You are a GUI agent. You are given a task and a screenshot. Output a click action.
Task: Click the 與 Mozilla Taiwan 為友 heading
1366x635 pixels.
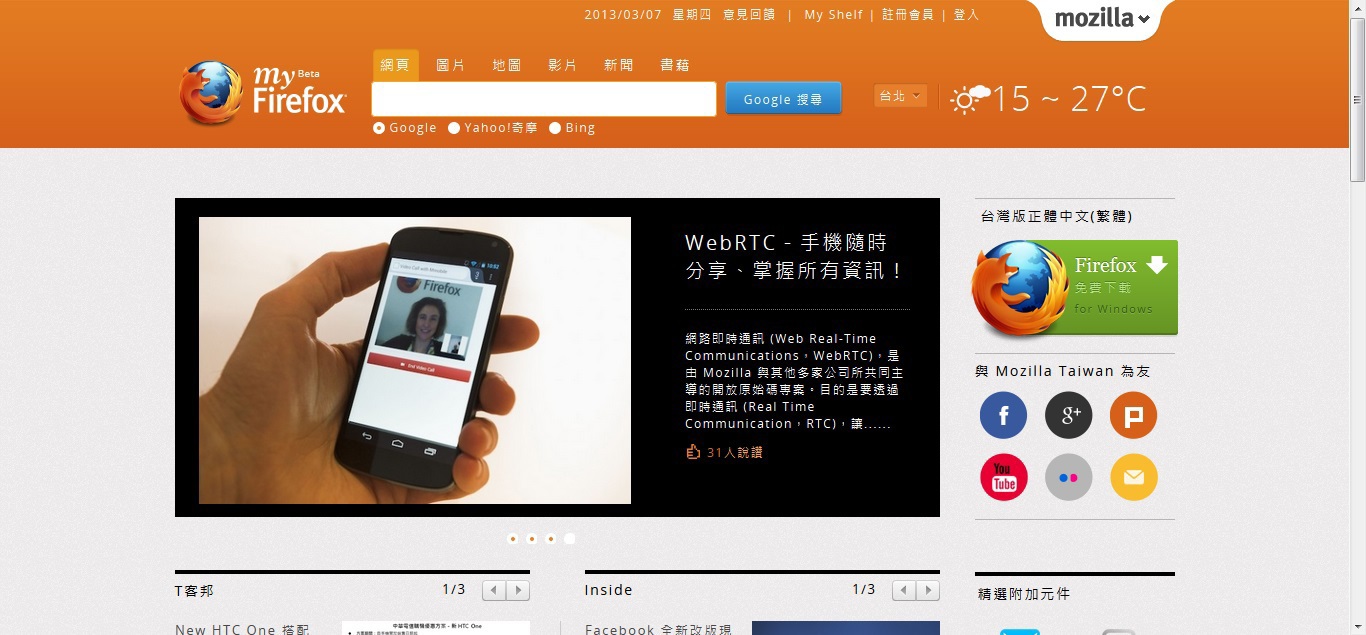click(x=1063, y=371)
